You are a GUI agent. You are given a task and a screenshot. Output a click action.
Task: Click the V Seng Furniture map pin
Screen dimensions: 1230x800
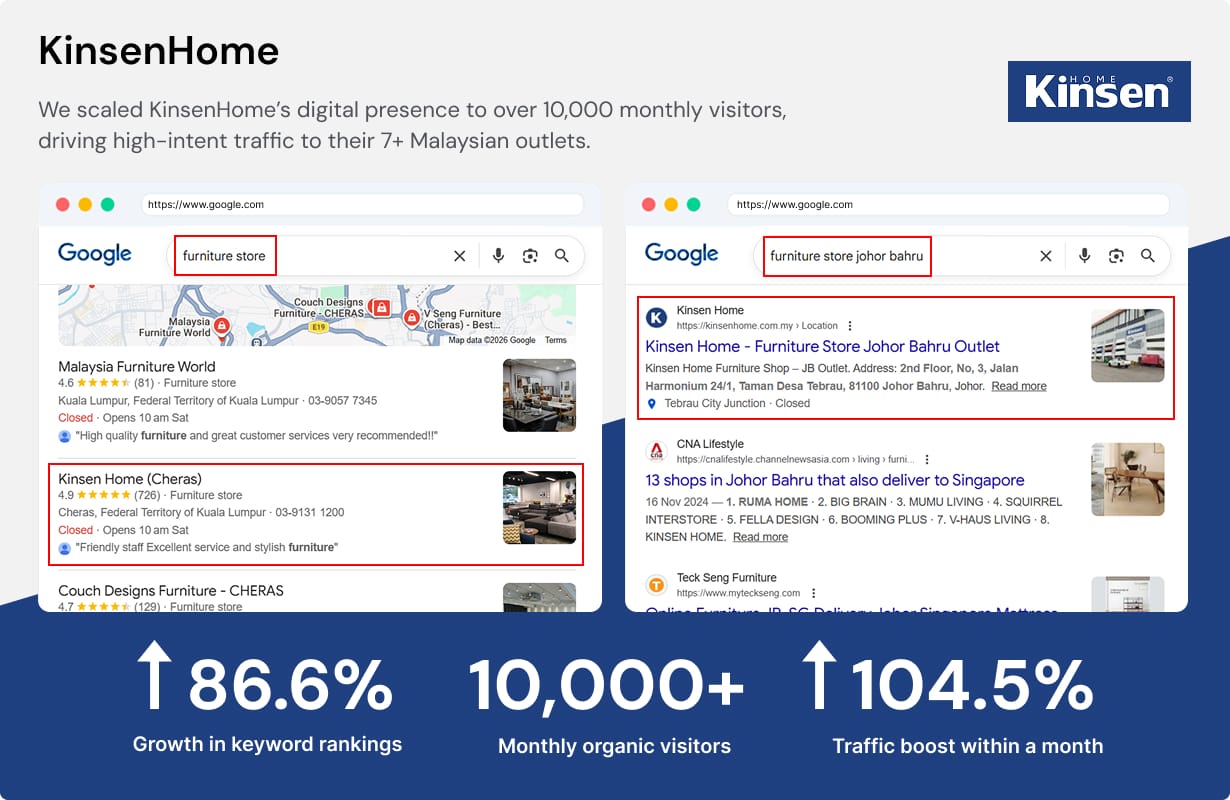coord(411,318)
